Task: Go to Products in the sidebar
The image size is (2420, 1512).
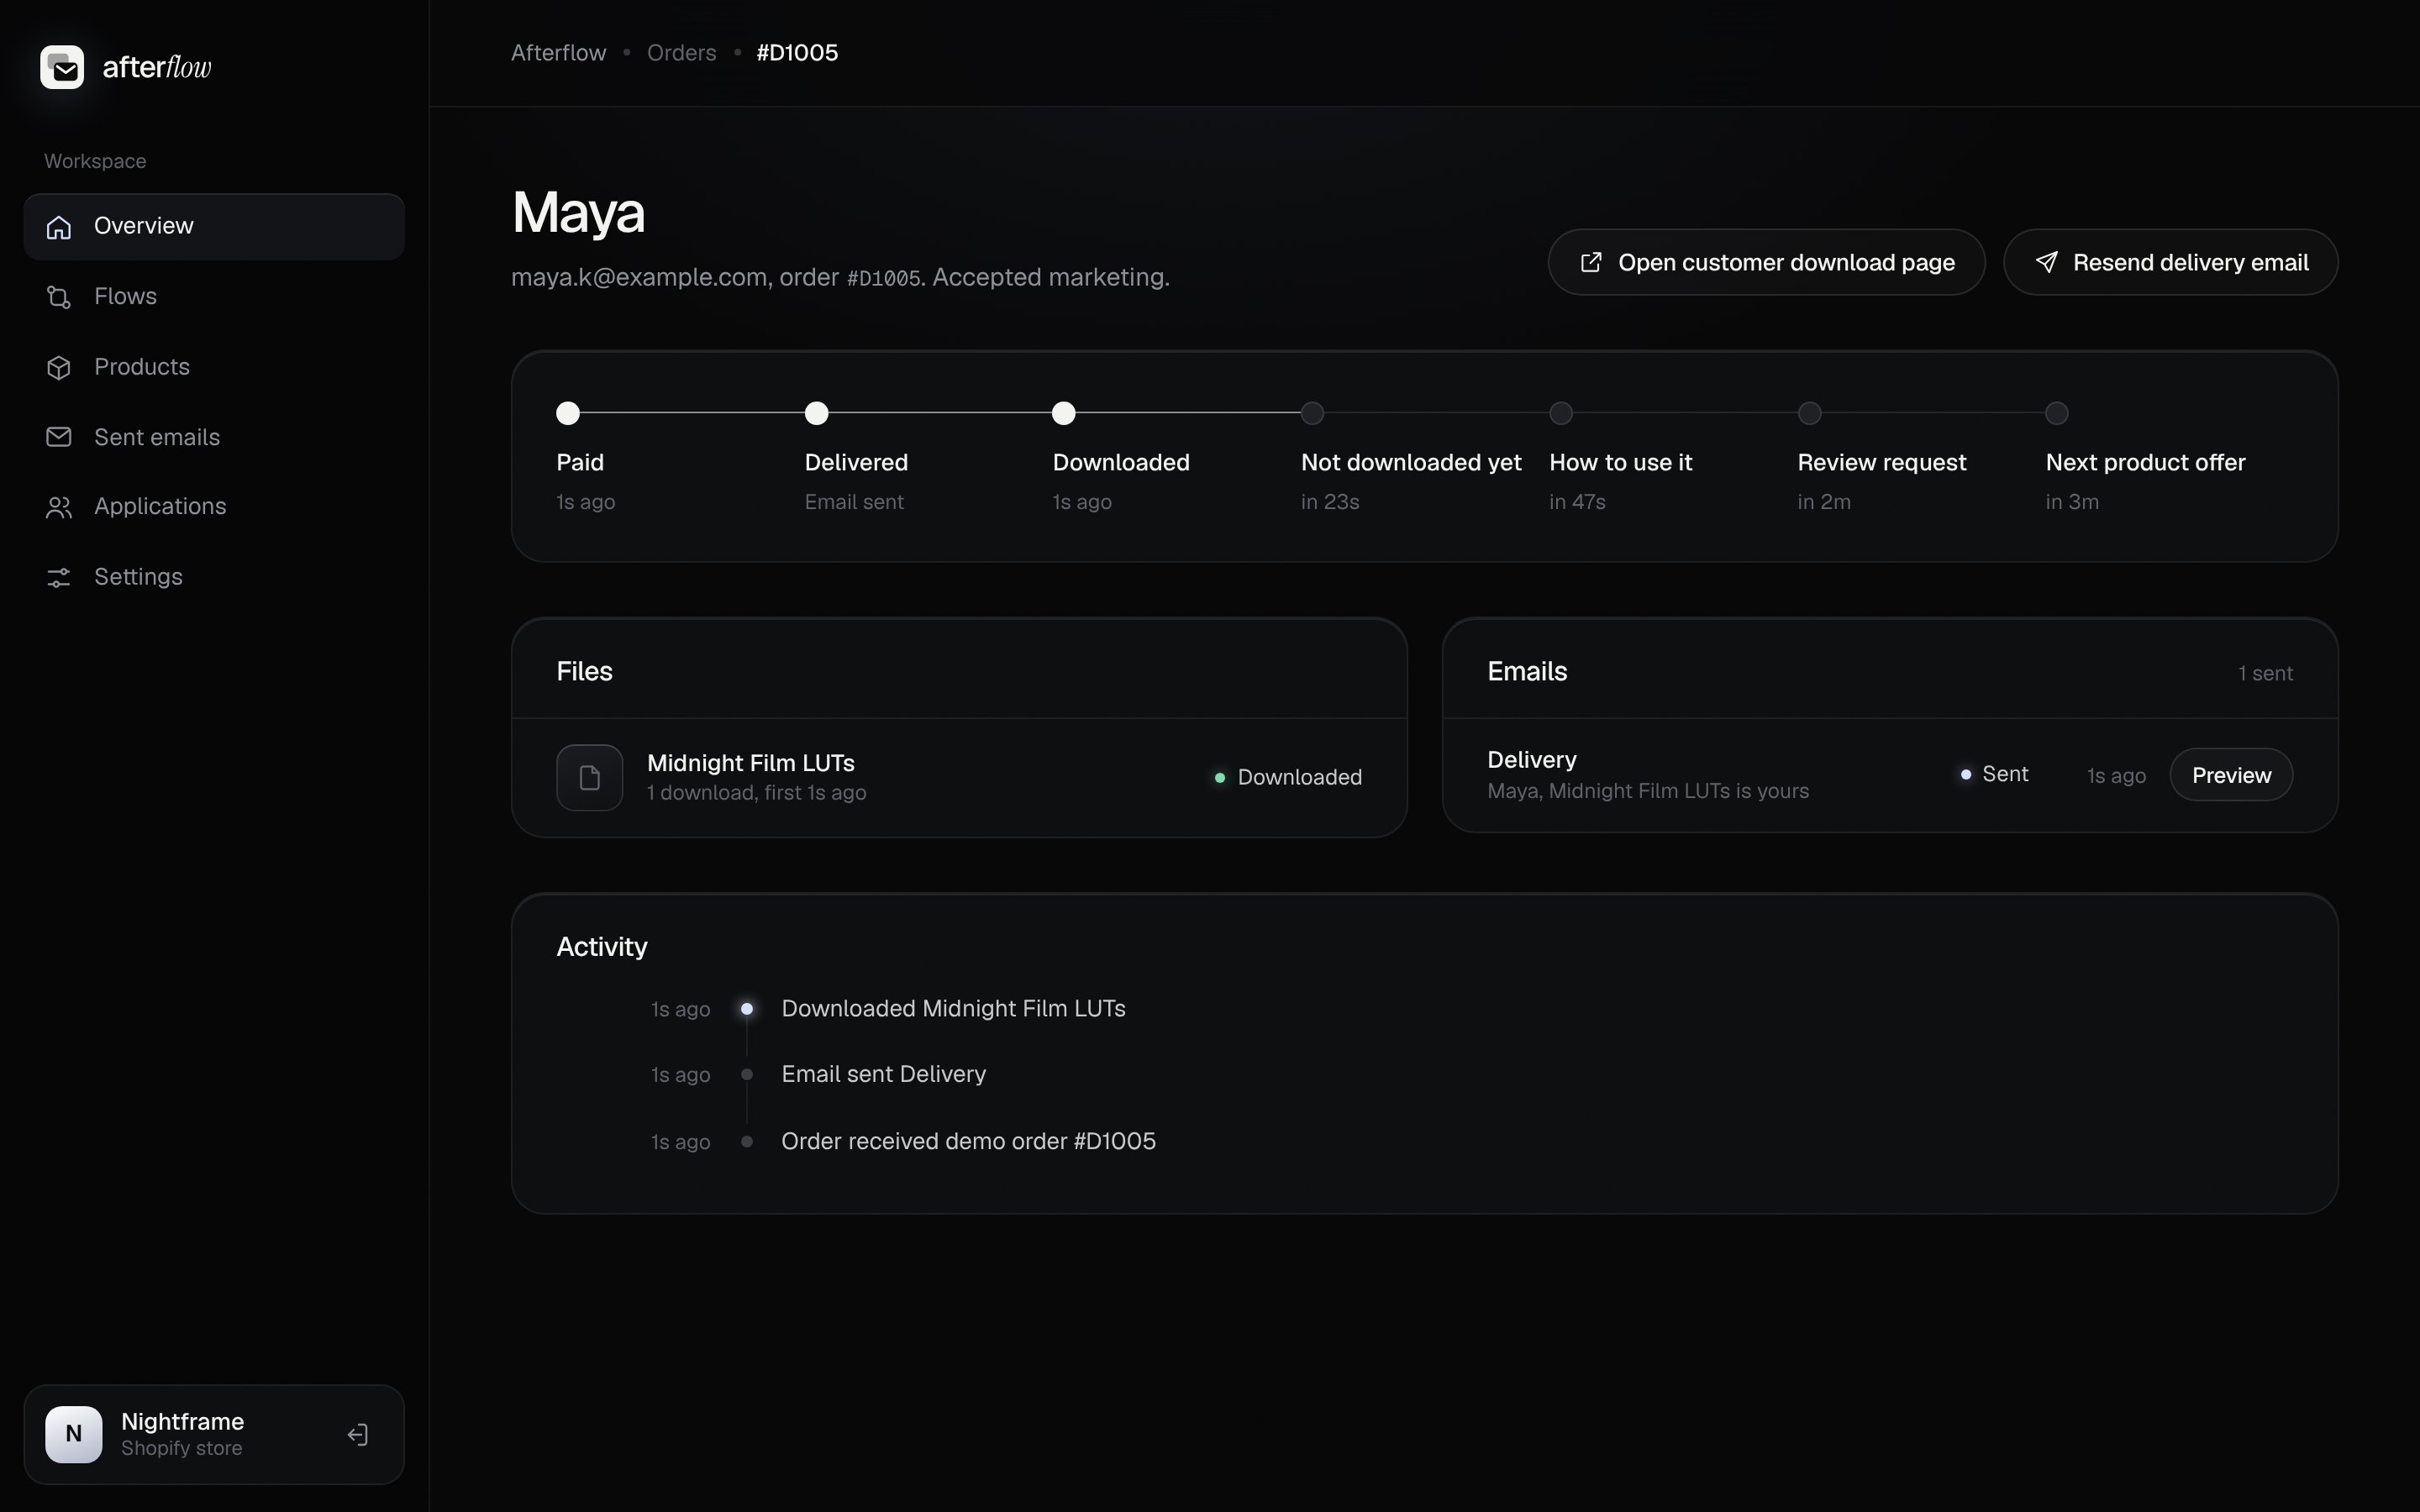Action: pyautogui.click(x=214, y=367)
